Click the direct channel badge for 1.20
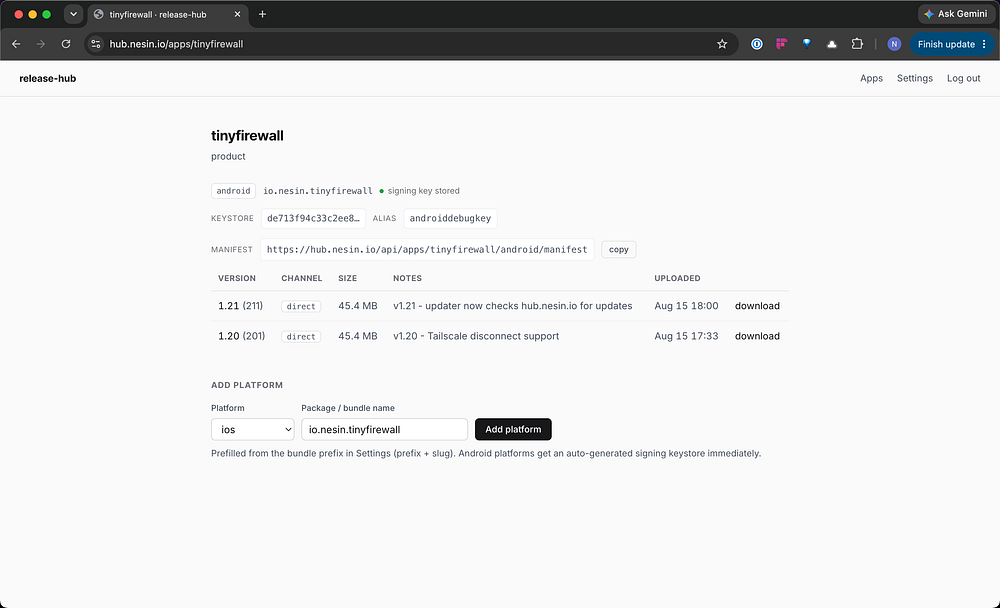Viewport: 1000px width, 608px height. point(301,336)
